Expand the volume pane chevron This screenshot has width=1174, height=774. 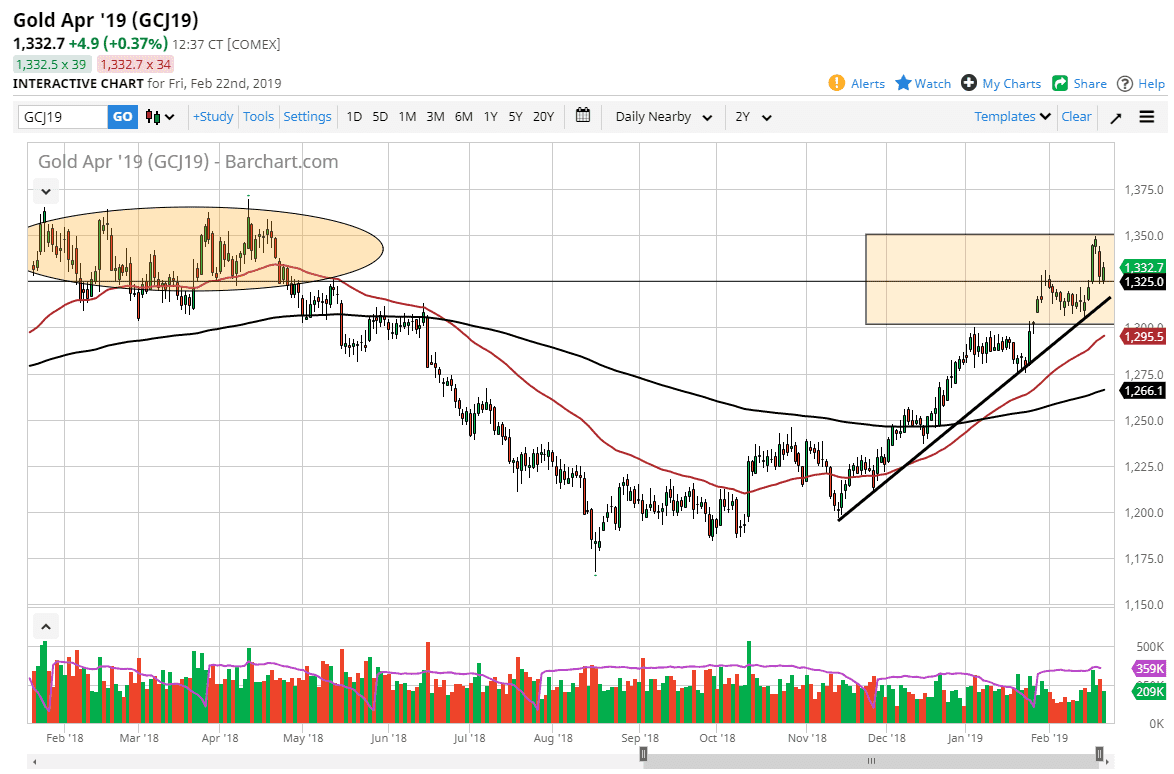click(x=46, y=627)
